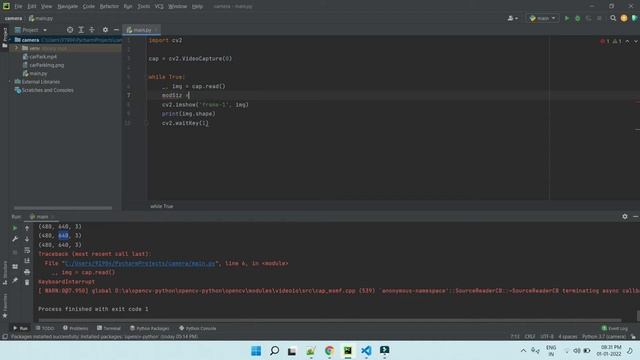This screenshot has height=360, width=640.
Task: Open the Code menu
Action: point(88,7)
